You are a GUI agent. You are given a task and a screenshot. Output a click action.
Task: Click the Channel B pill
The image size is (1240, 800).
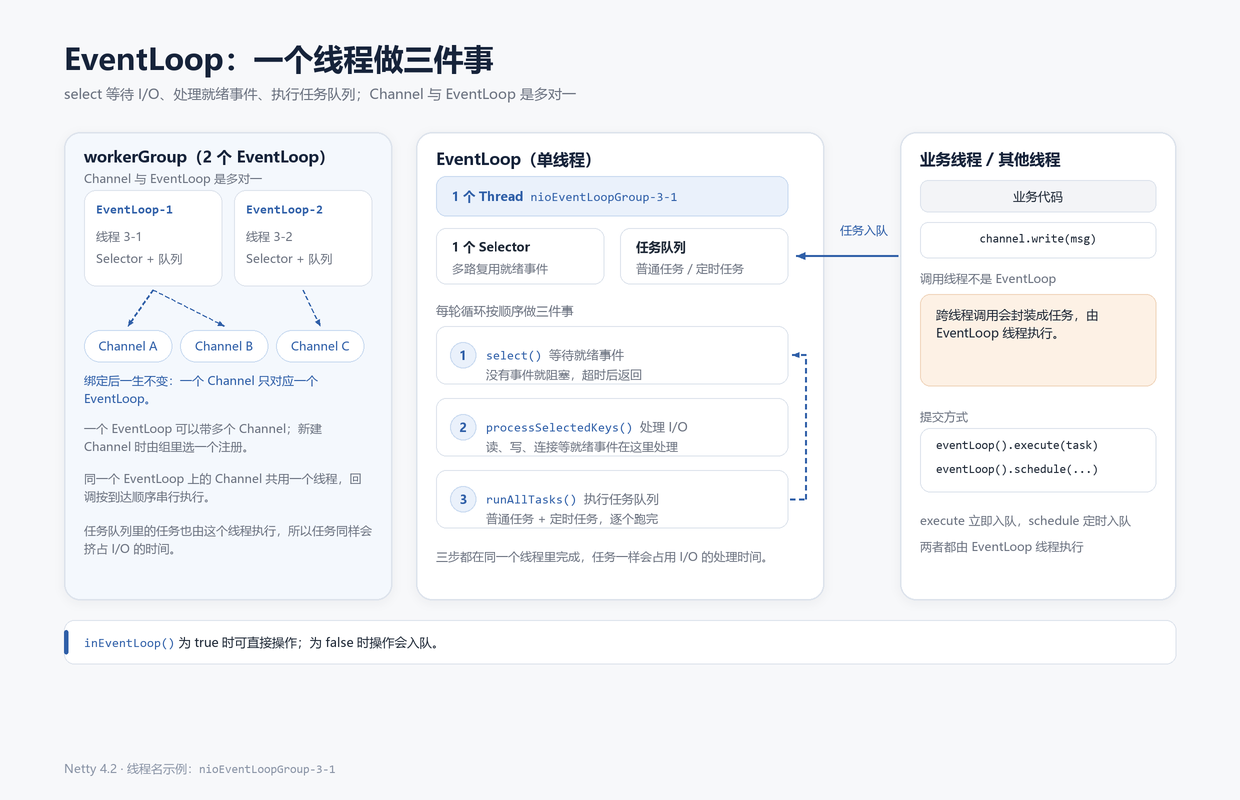click(x=224, y=346)
